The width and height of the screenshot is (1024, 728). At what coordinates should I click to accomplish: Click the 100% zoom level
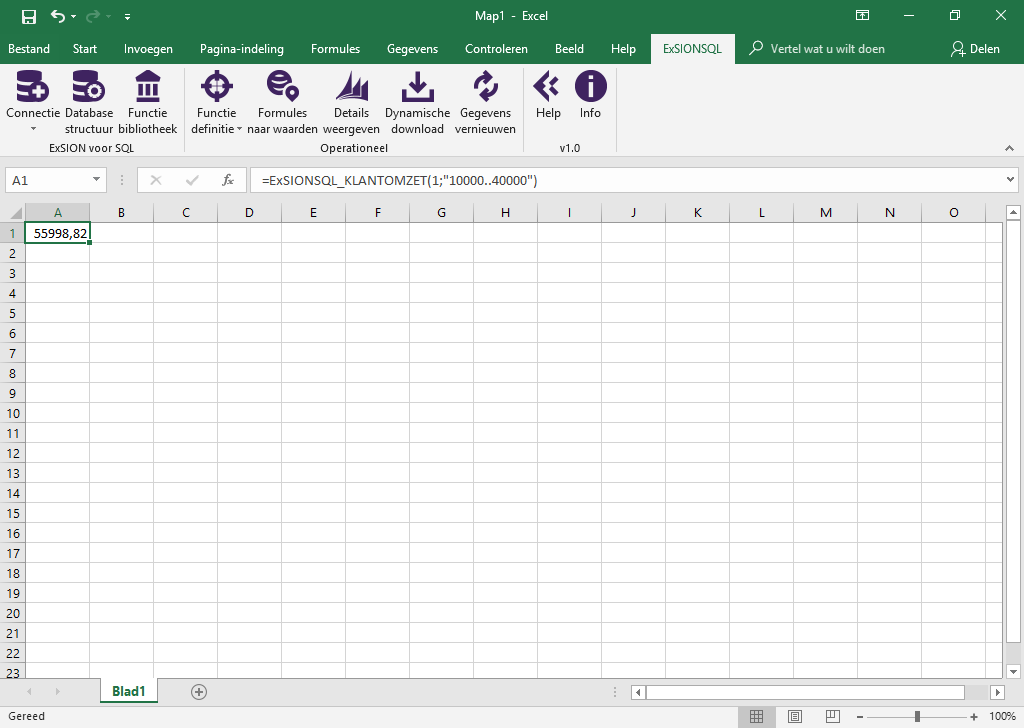pyautogui.click(x=1002, y=716)
